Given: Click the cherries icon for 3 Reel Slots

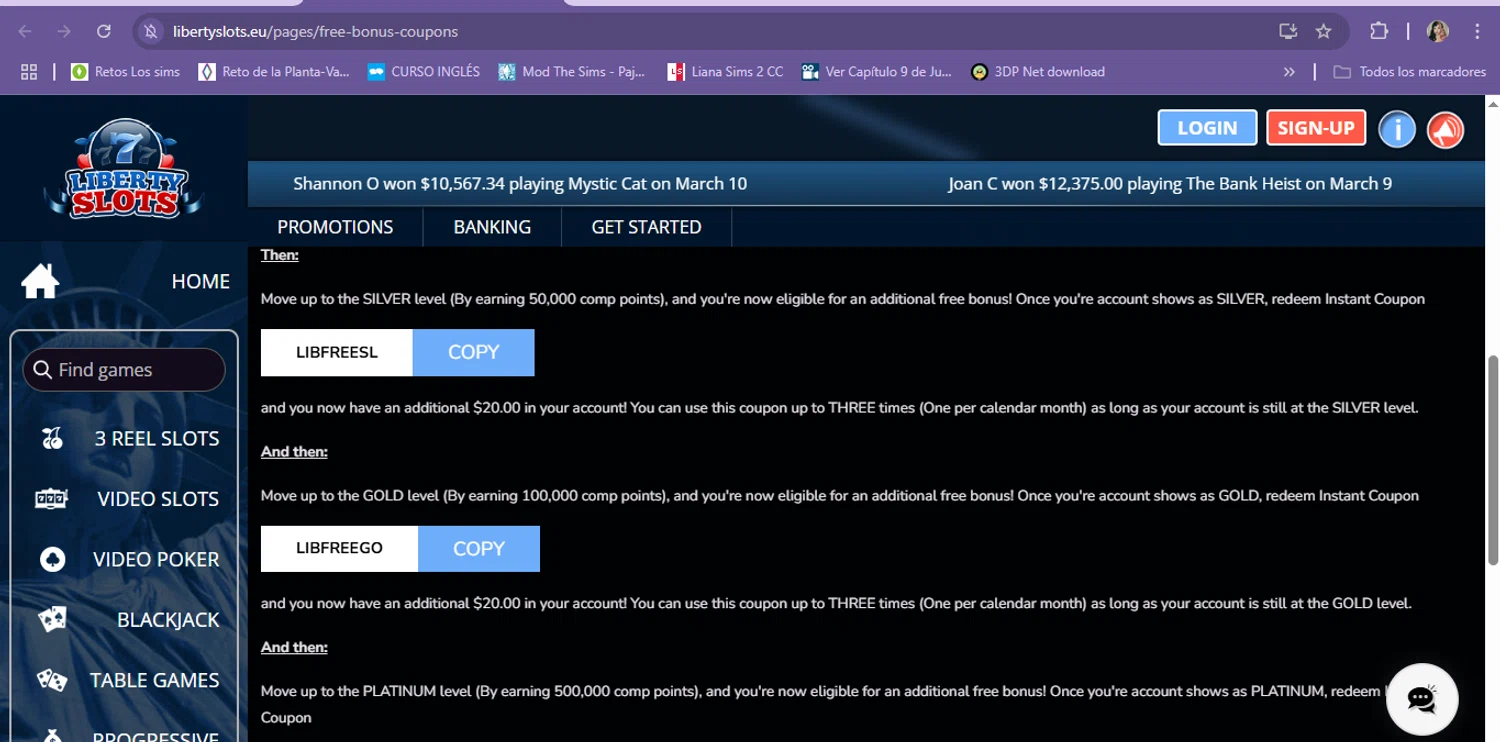Looking at the screenshot, I should [52, 438].
